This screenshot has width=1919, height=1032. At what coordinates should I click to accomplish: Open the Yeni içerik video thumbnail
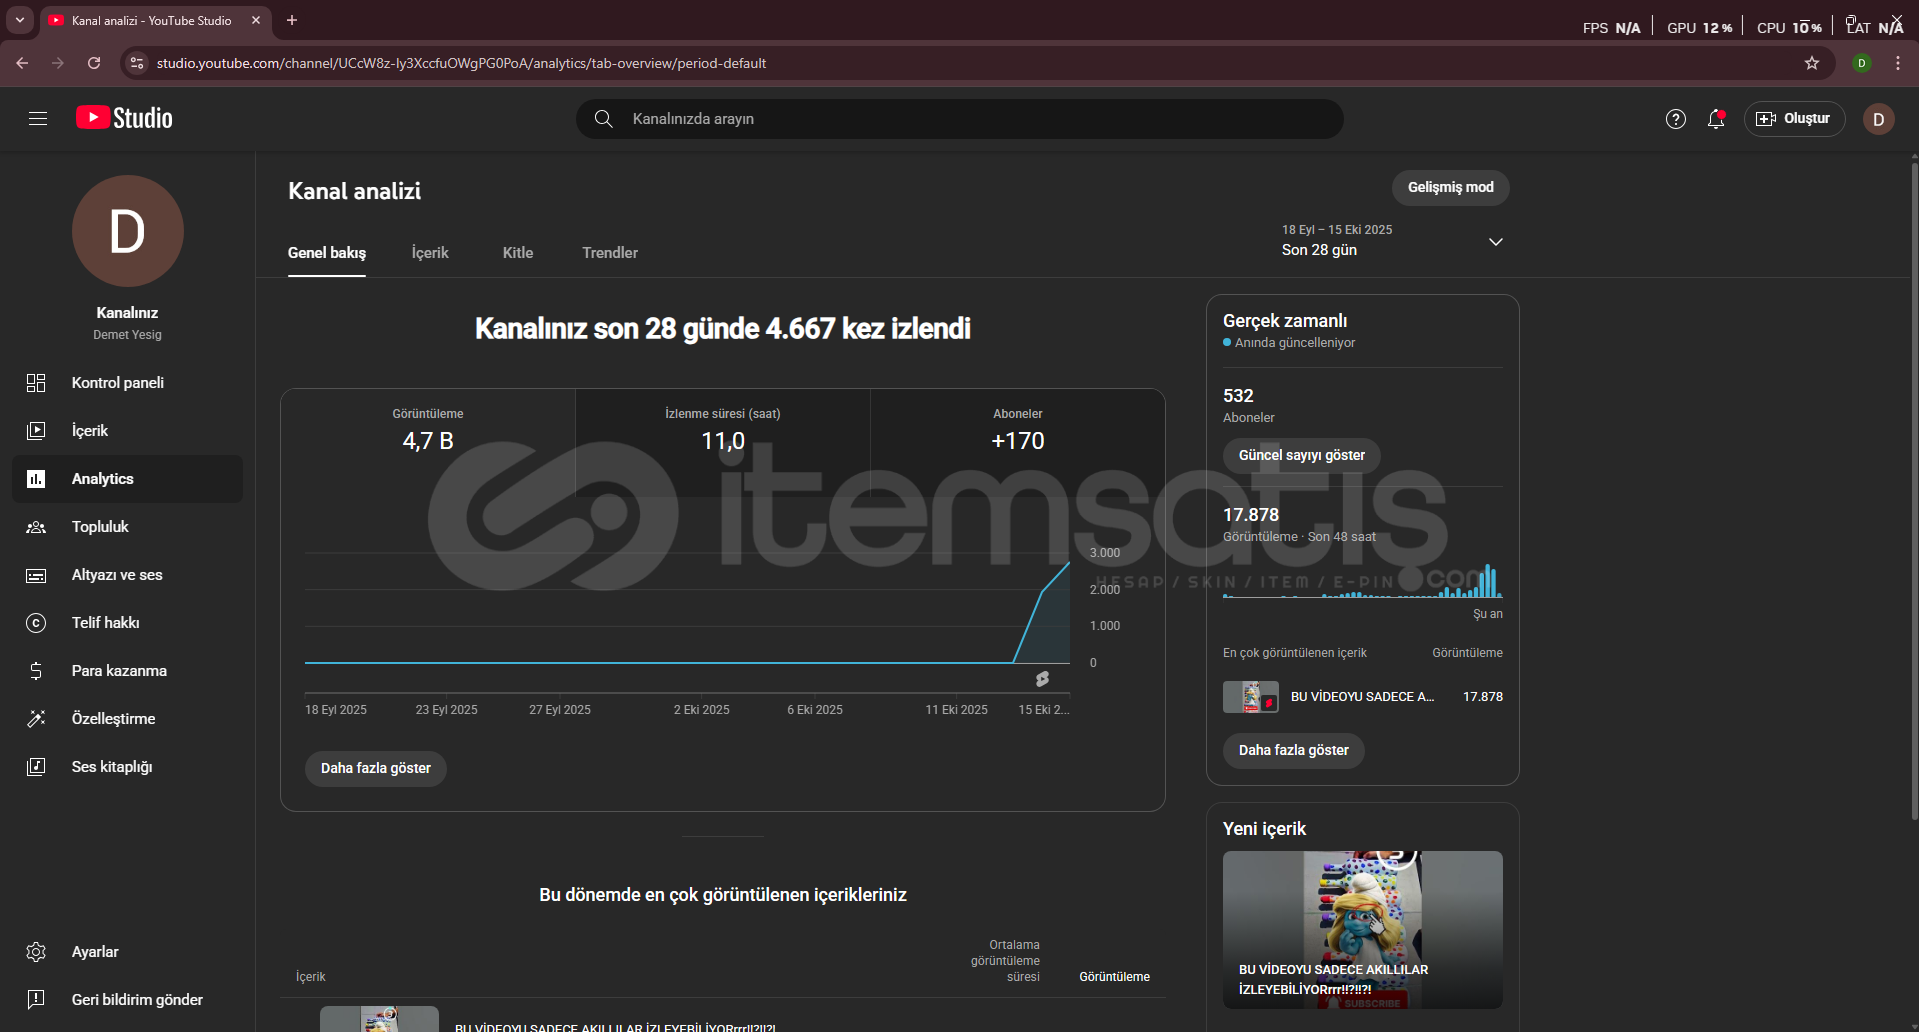point(1363,930)
